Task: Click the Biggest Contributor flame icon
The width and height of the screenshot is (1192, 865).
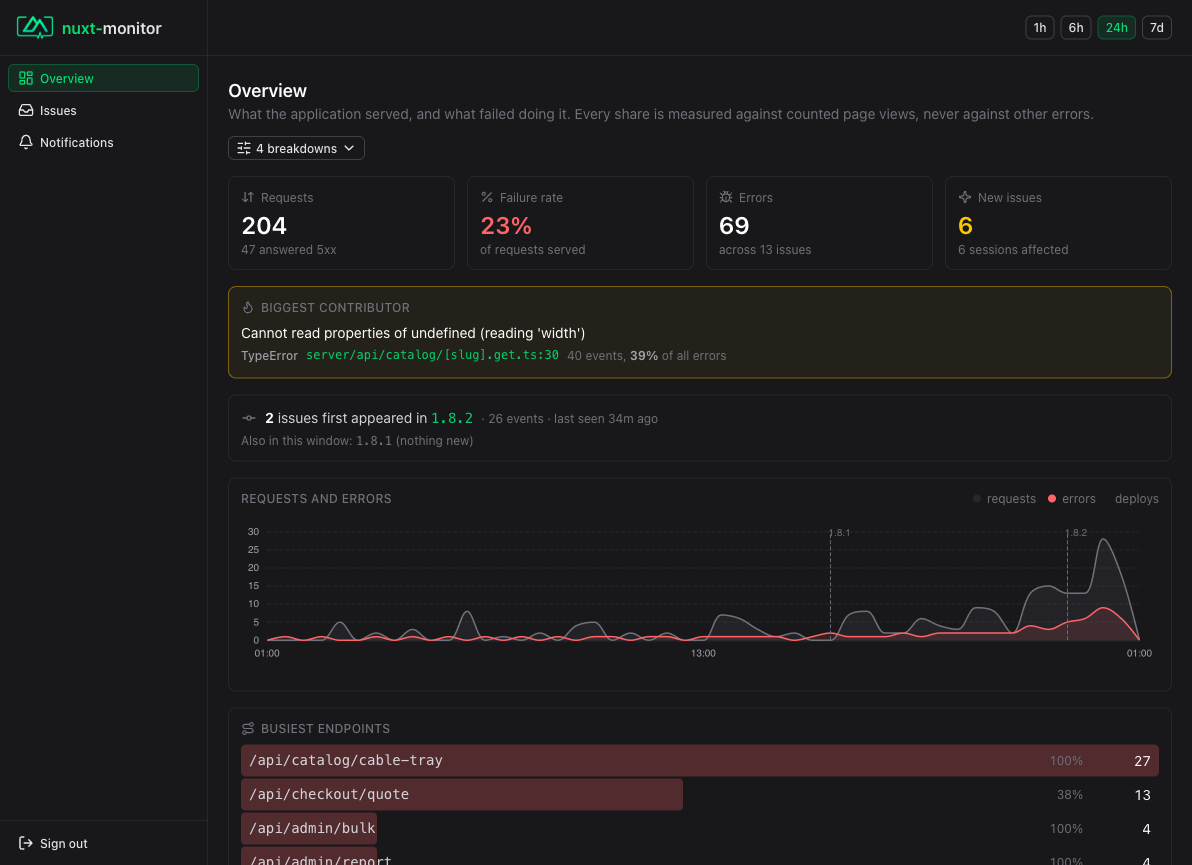Action: 248,307
